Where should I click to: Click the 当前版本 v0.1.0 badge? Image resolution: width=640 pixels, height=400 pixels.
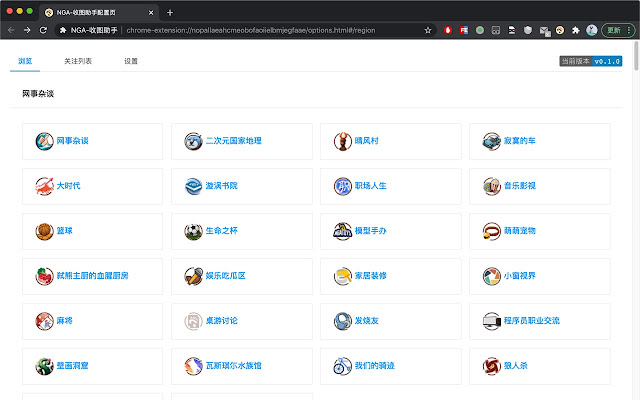591,61
